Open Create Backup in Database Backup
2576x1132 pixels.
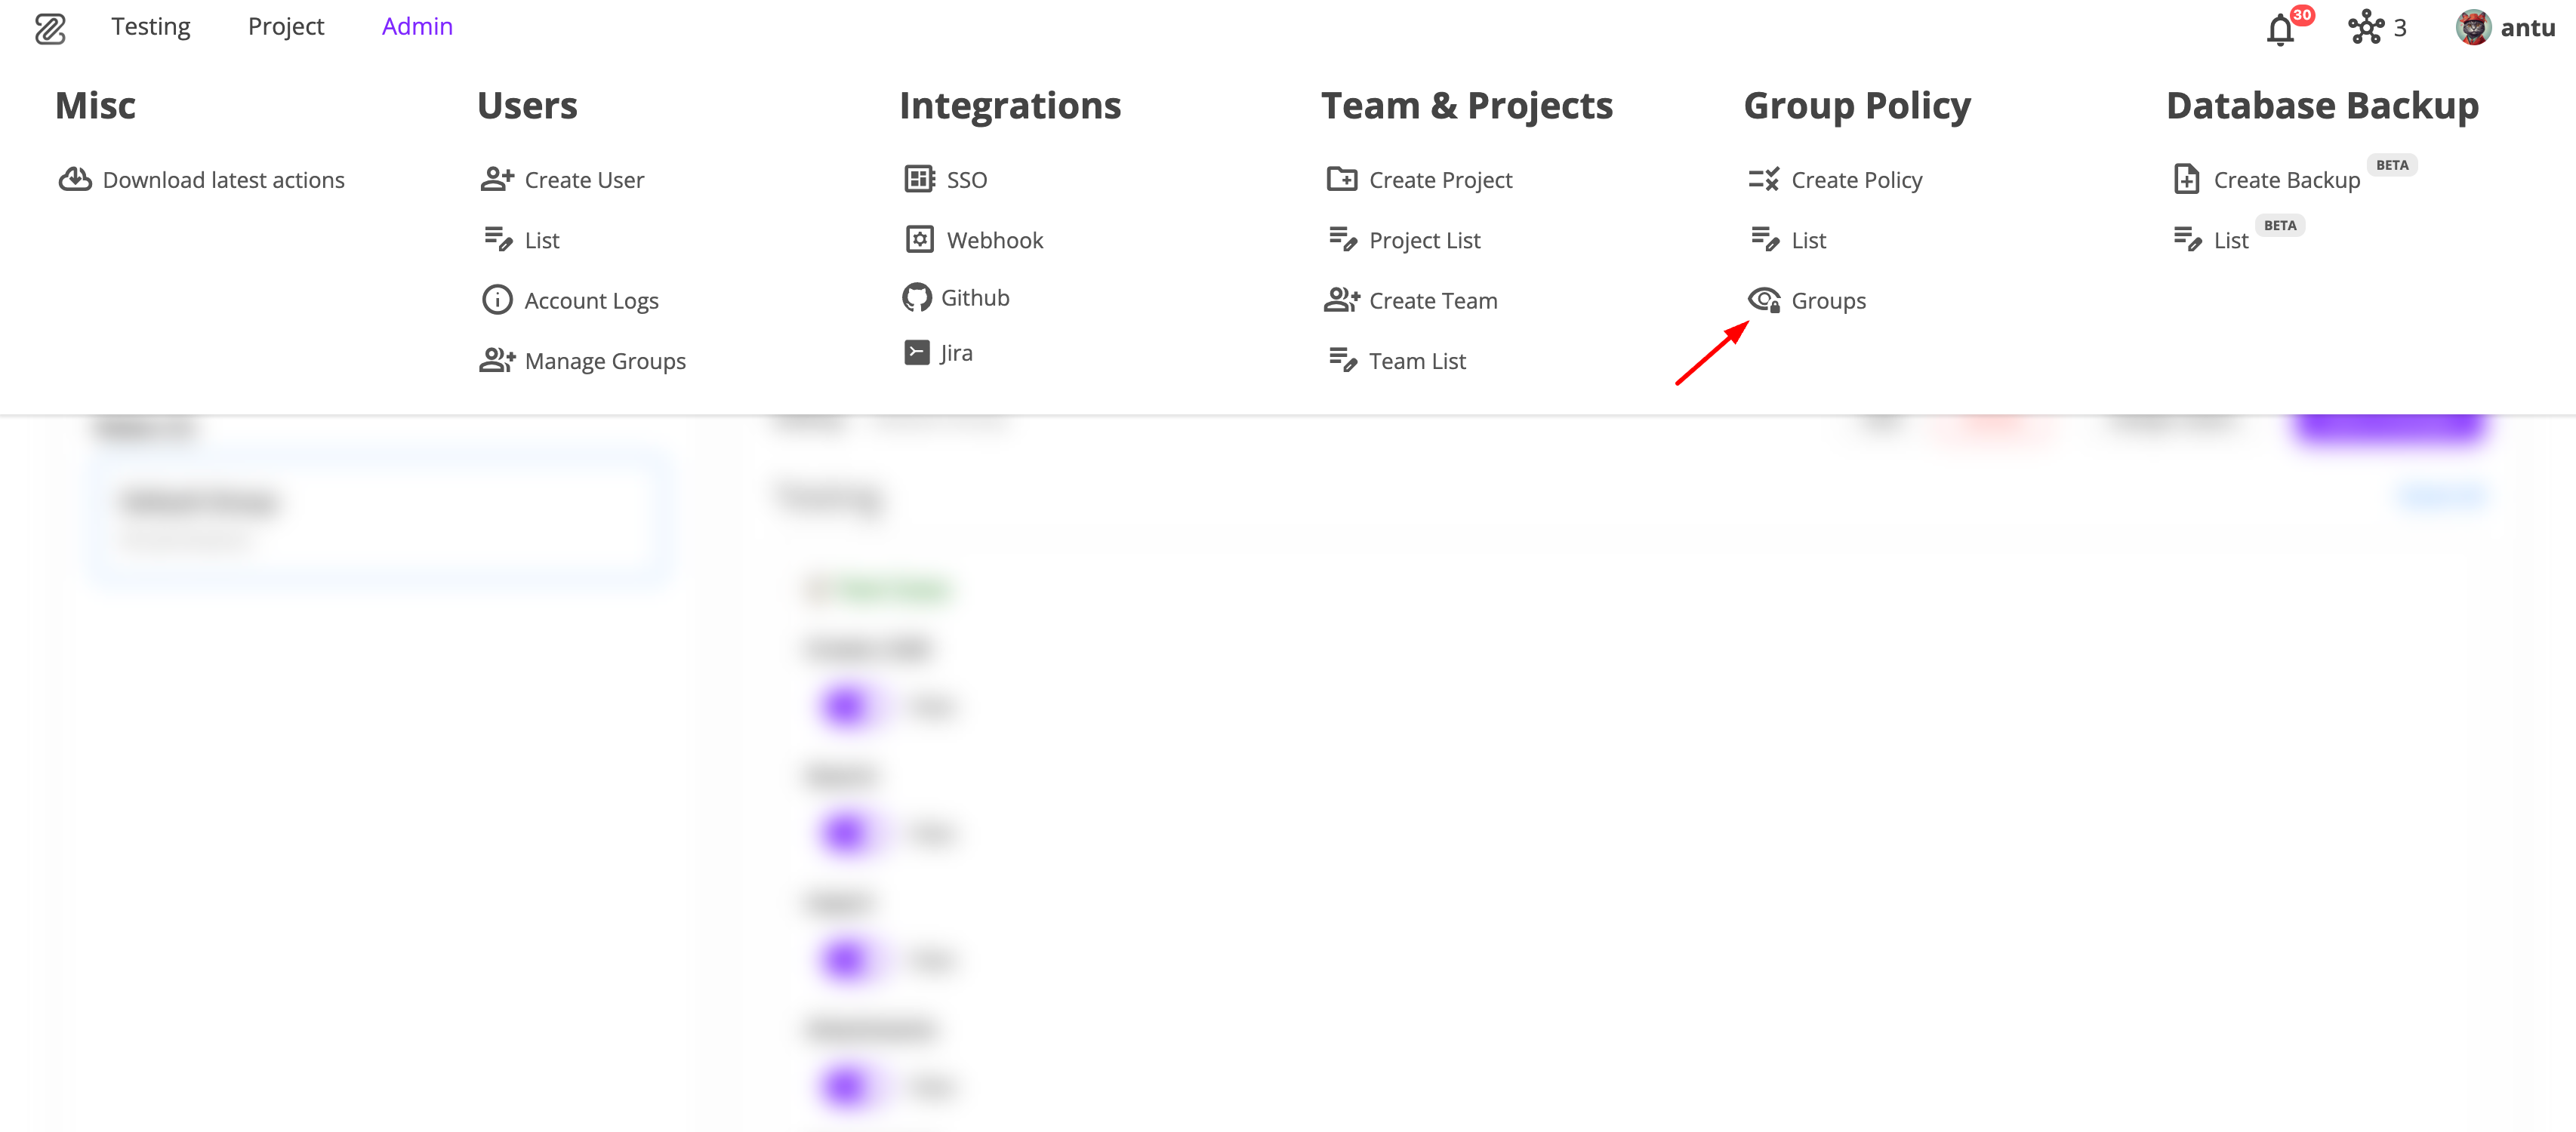[x=2286, y=180]
